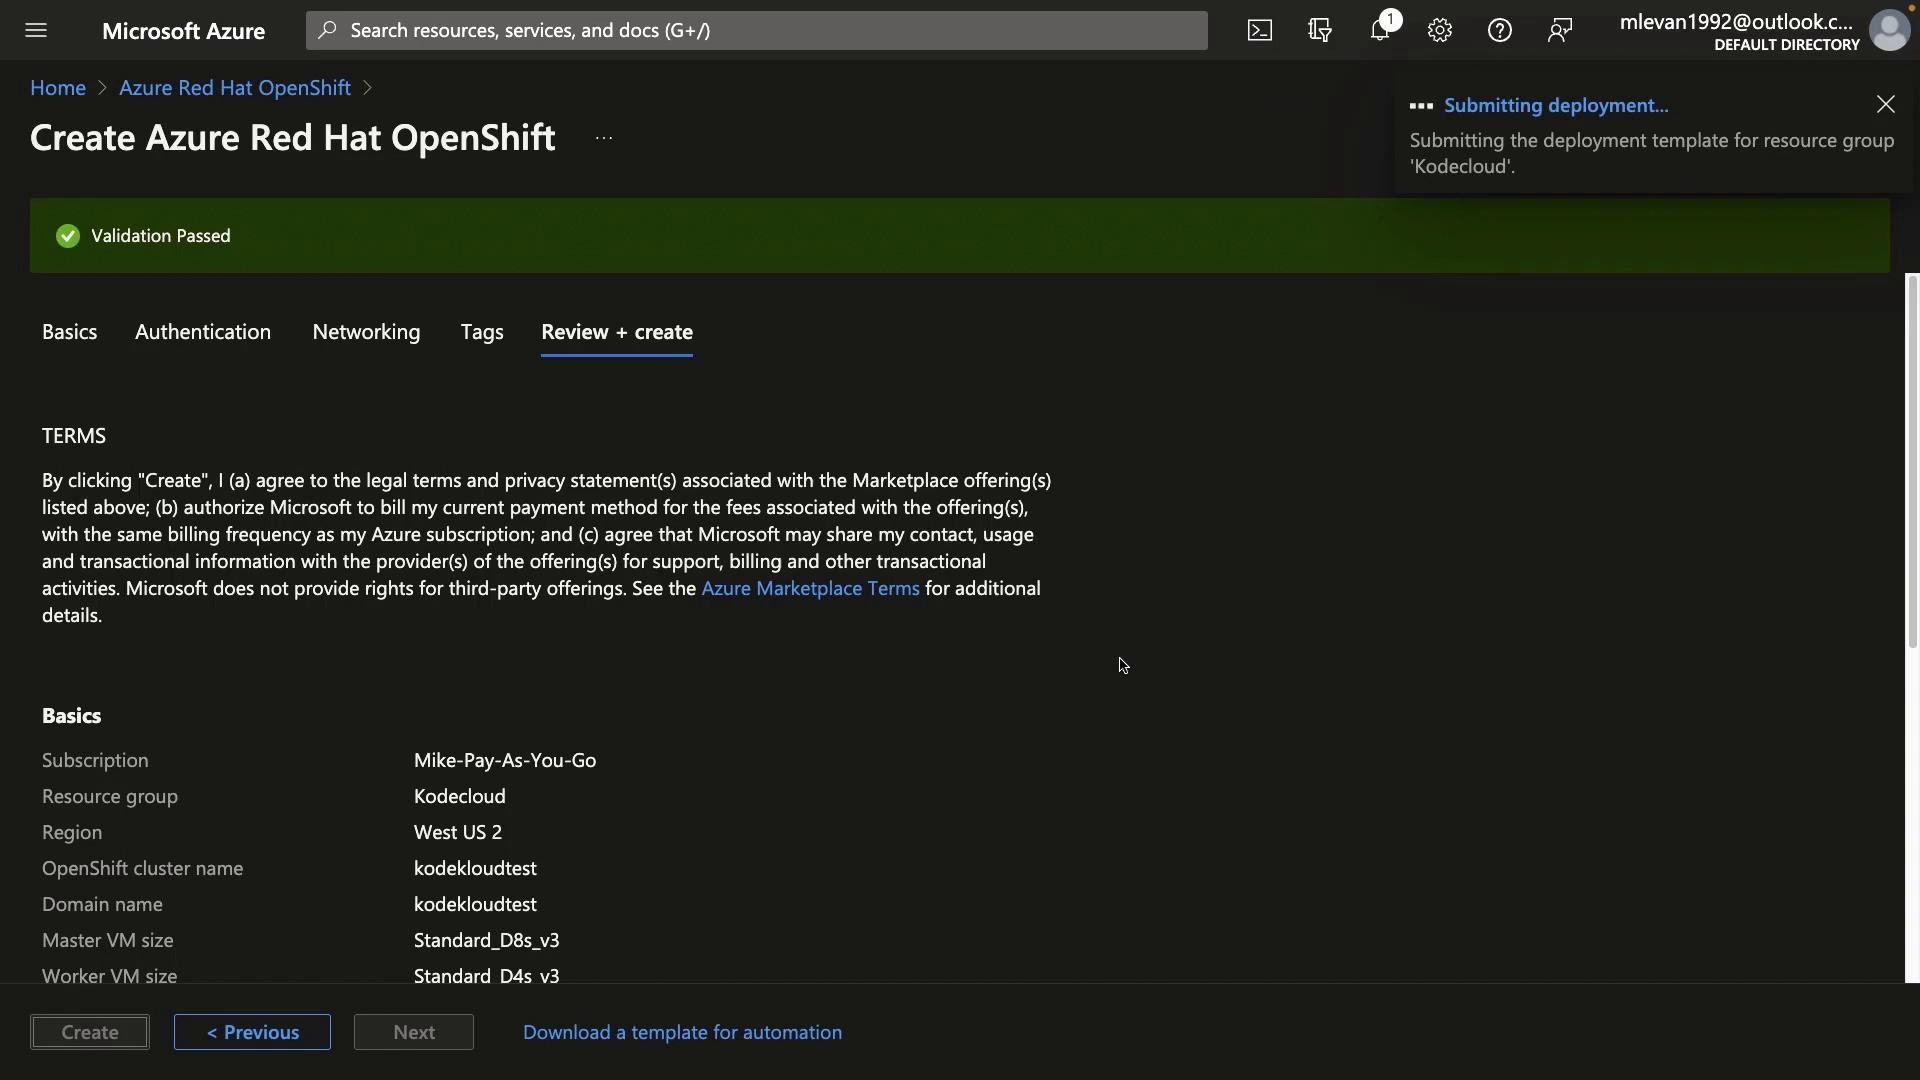Click the Submitting deployment notification title
Viewport: 1920px width, 1080px height.
pos(1556,105)
